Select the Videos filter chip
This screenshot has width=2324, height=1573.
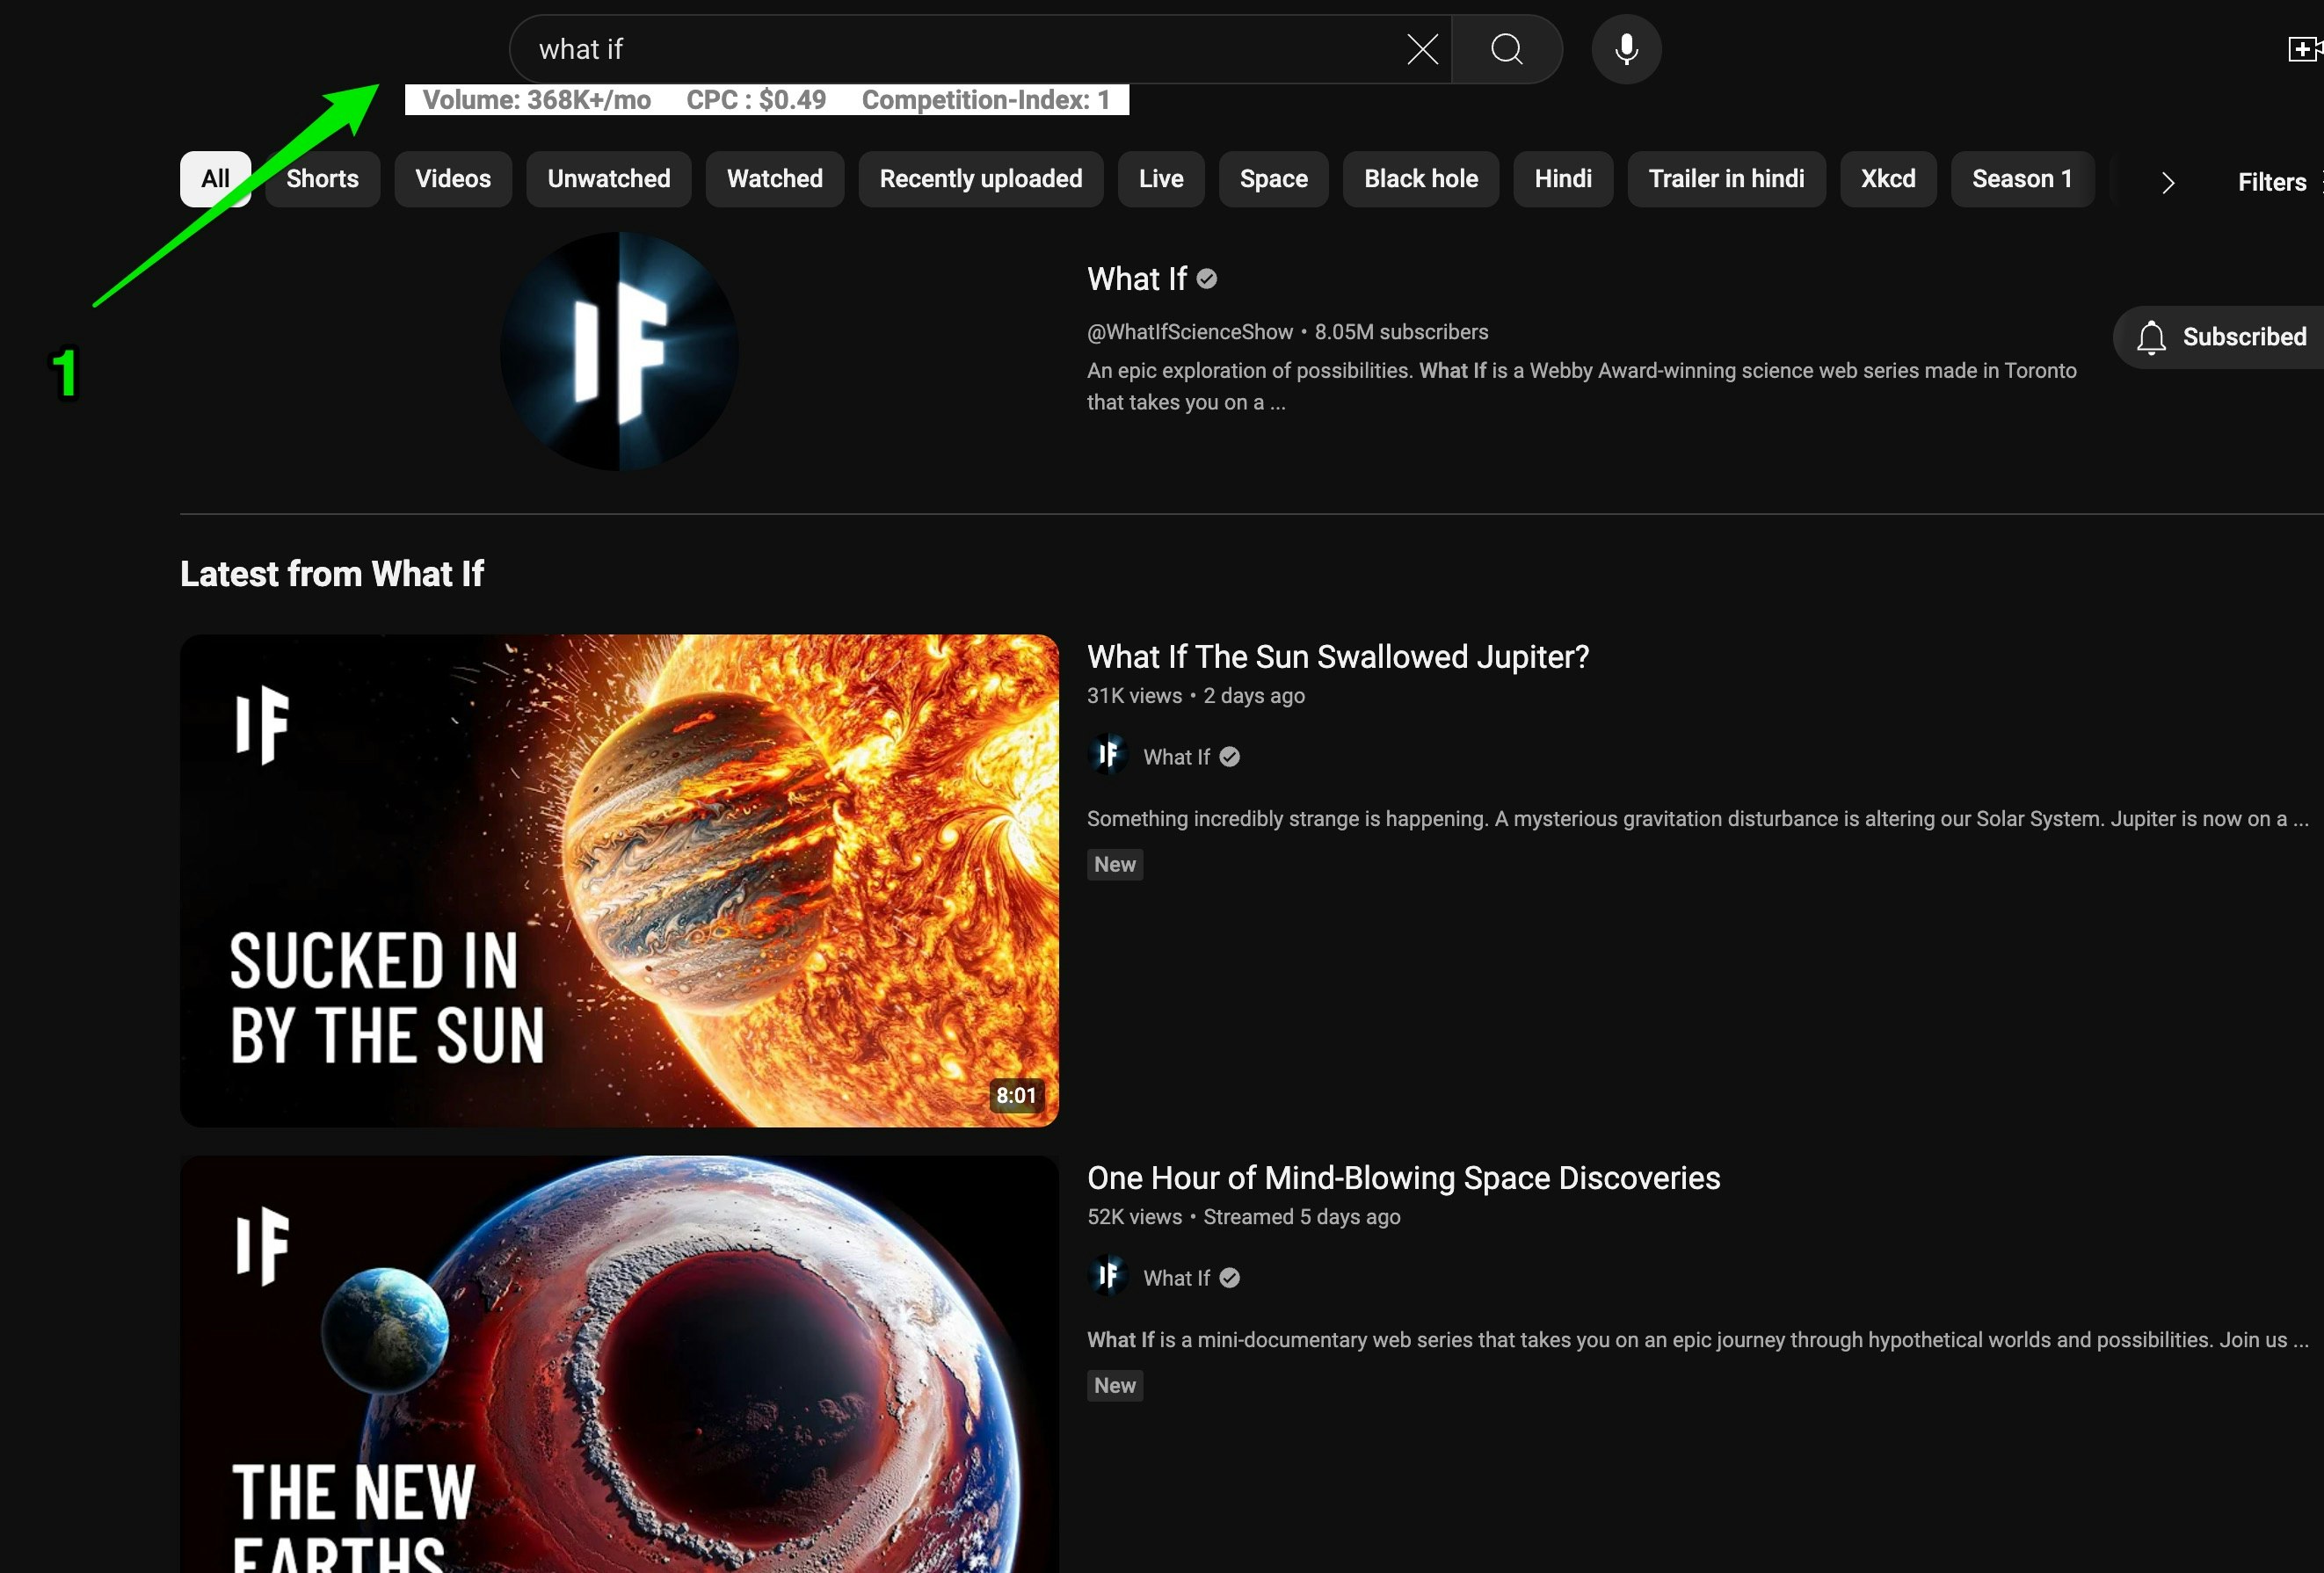453,179
